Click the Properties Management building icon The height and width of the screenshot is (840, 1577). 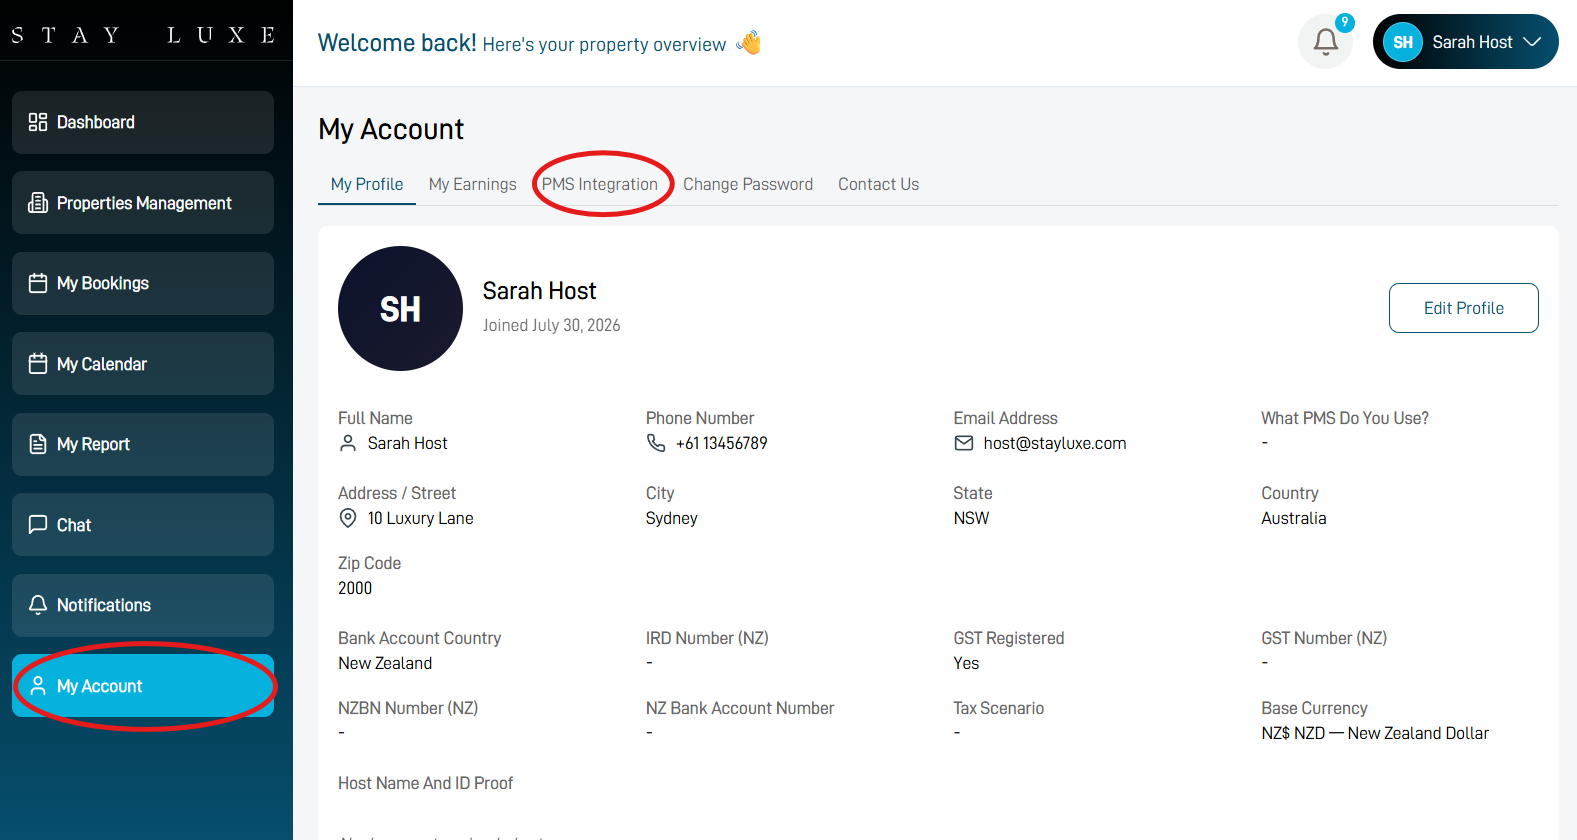point(38,203)
